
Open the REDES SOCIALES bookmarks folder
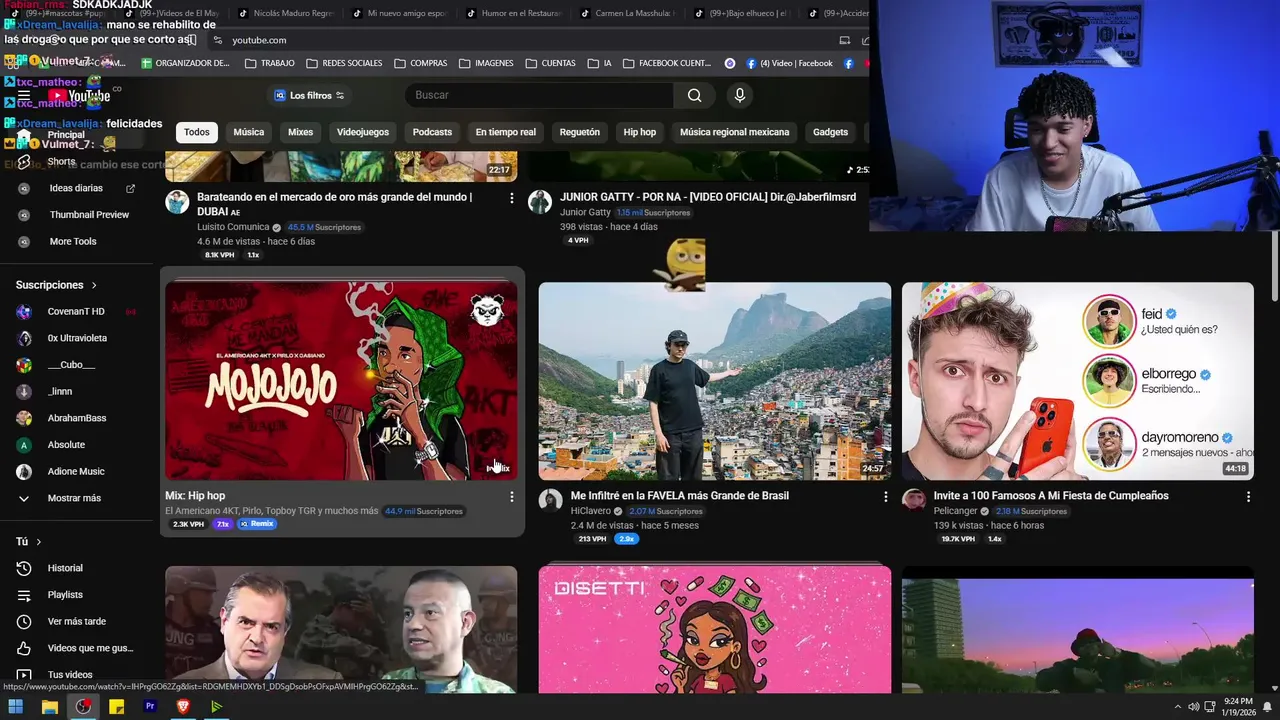point(344,63)
